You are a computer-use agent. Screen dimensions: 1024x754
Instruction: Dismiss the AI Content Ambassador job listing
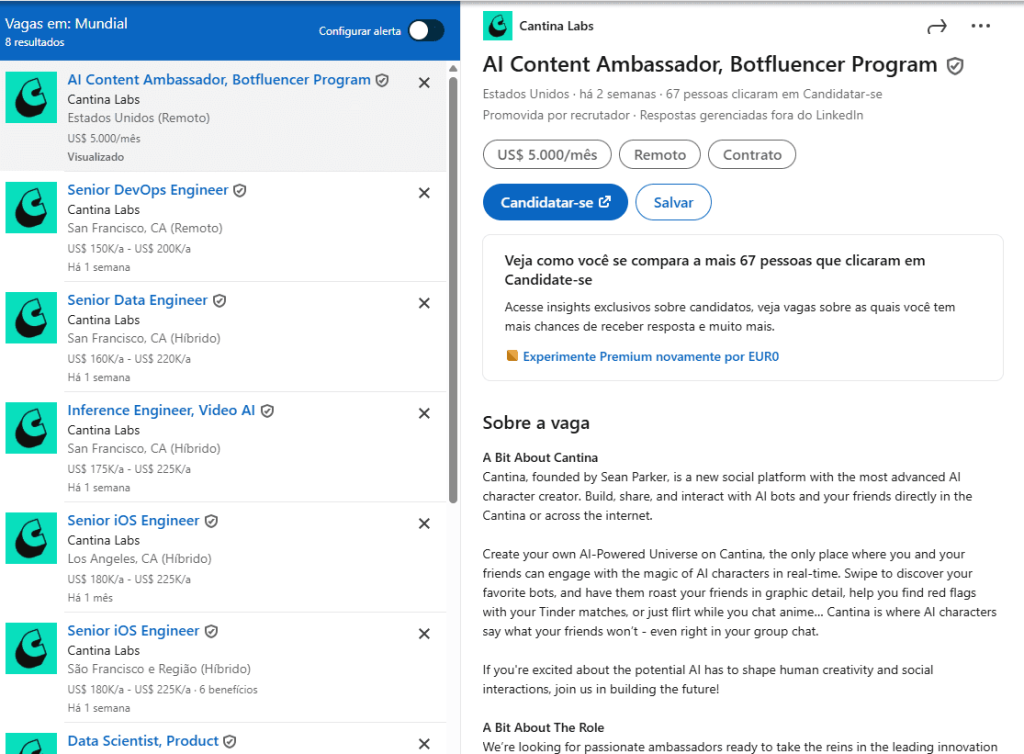click(x=424, y=83)
